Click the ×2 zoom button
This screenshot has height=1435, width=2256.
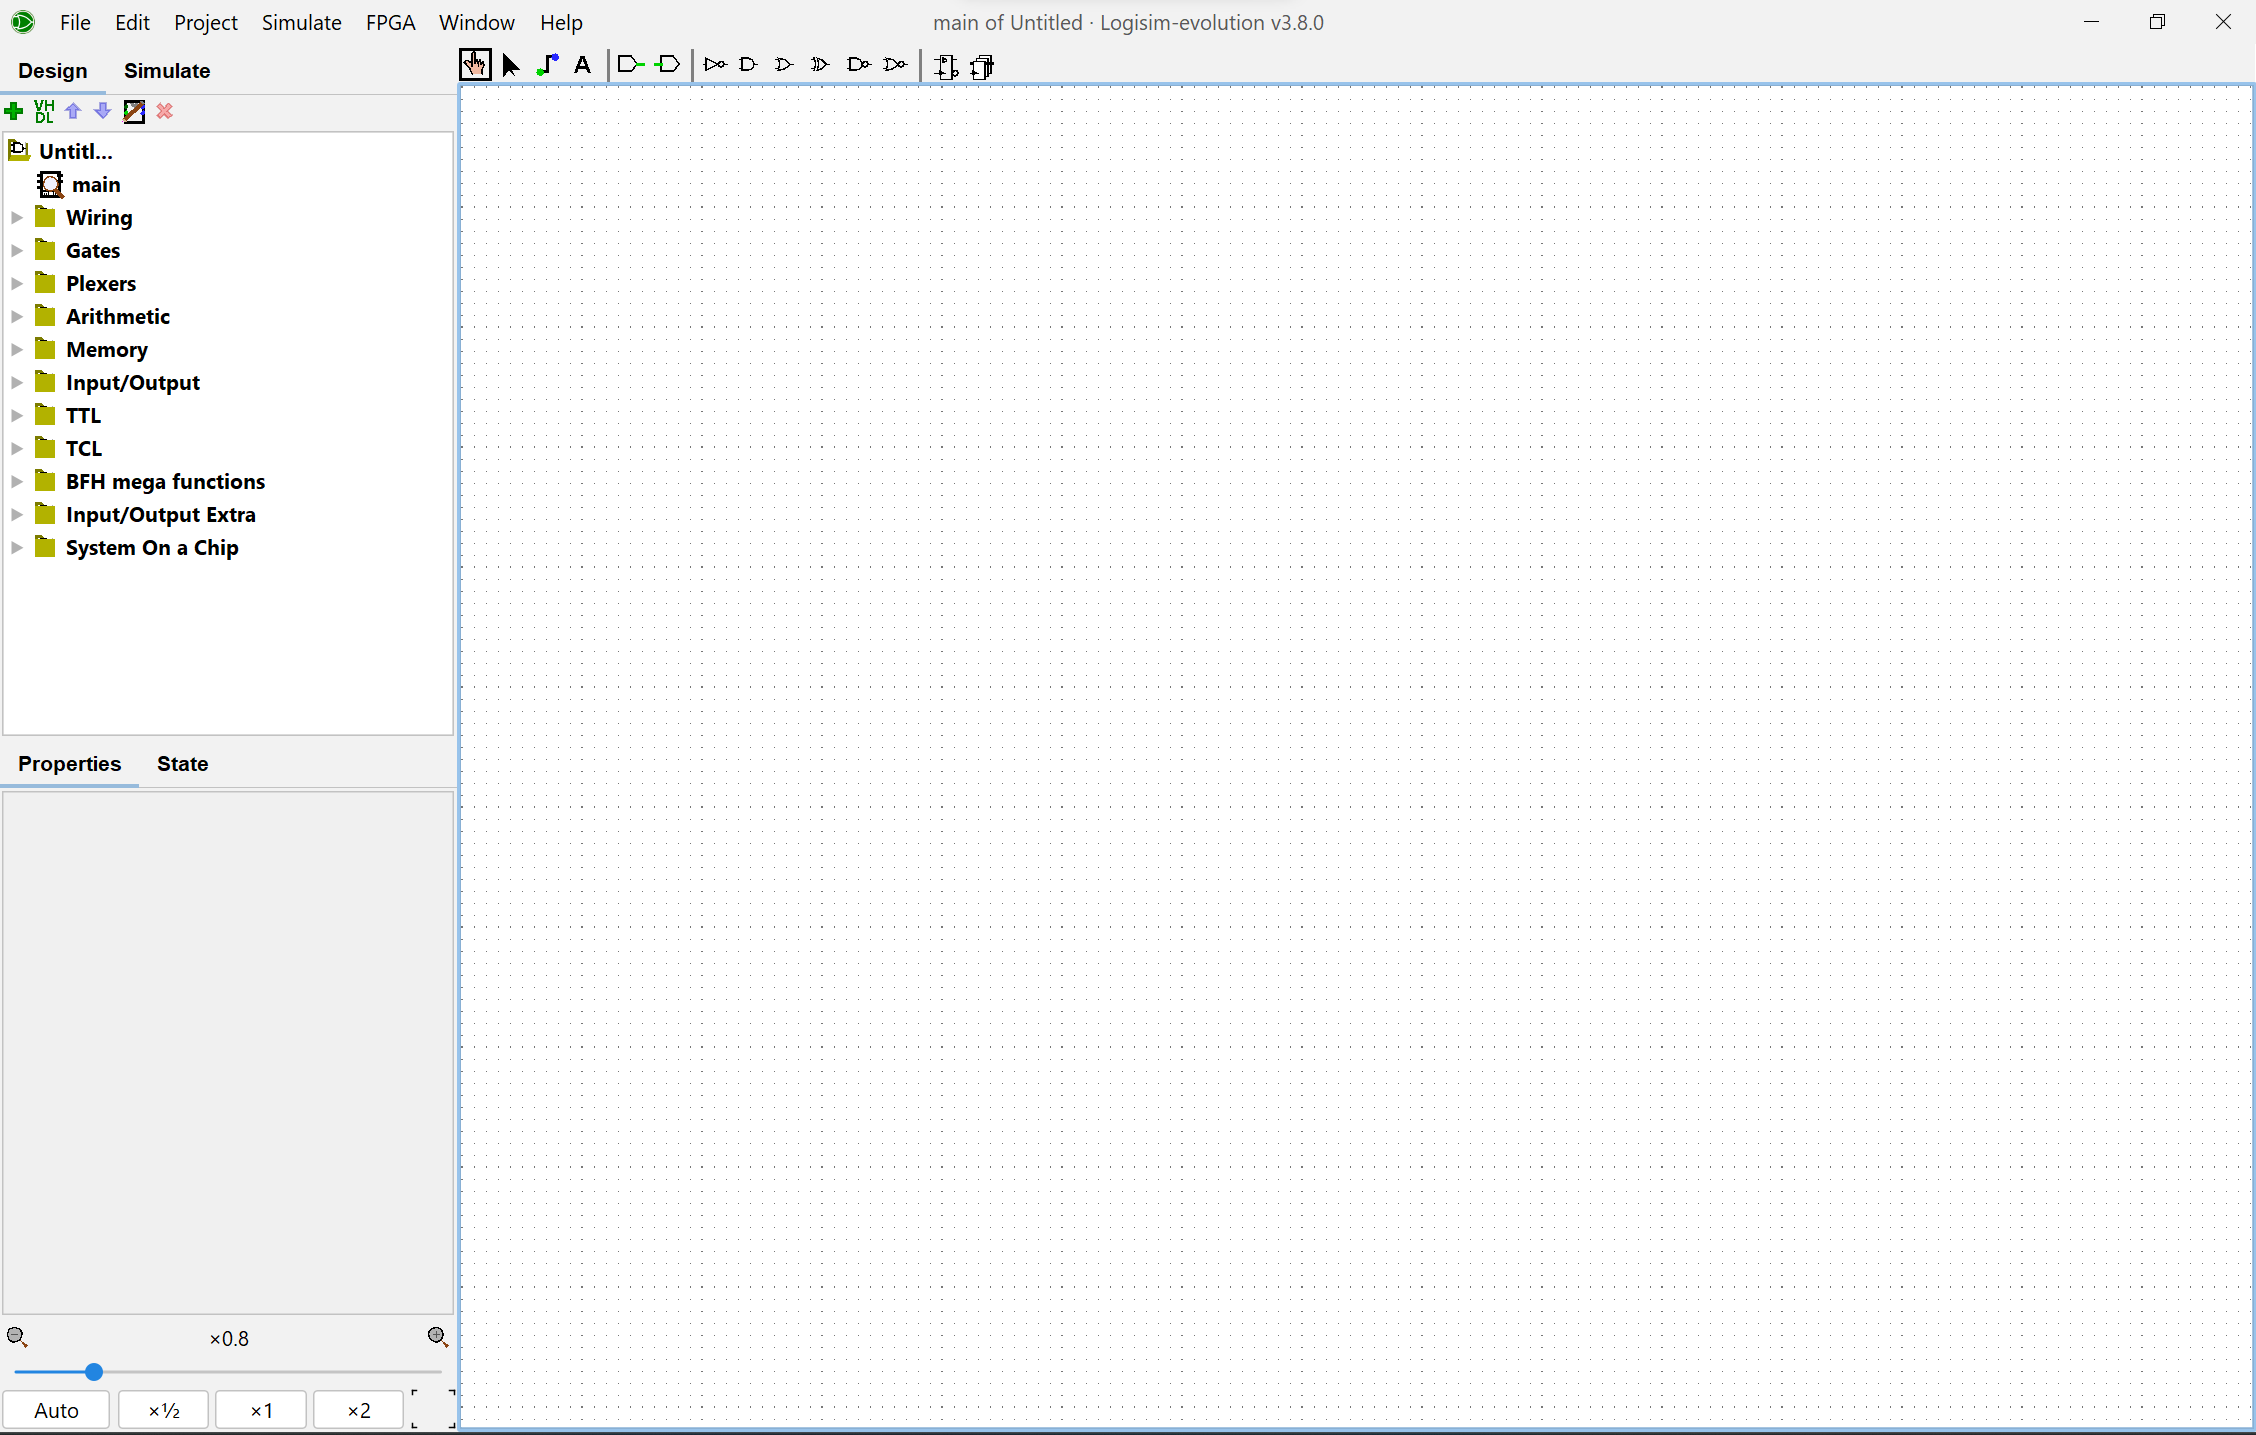click(358, 1410)
